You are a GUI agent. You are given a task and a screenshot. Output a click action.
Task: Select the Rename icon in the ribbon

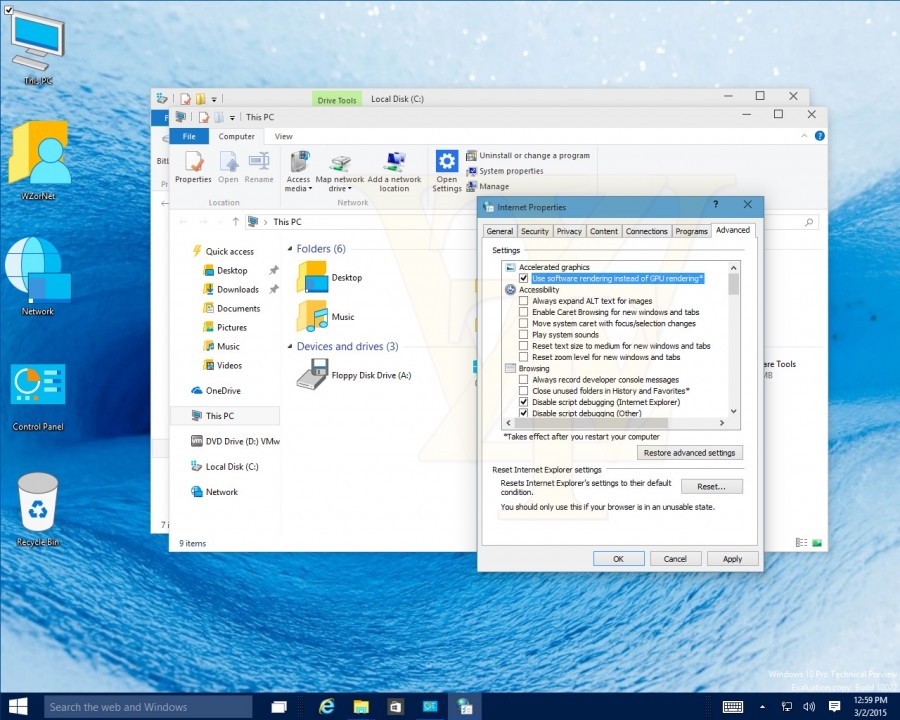click(259, 165)
